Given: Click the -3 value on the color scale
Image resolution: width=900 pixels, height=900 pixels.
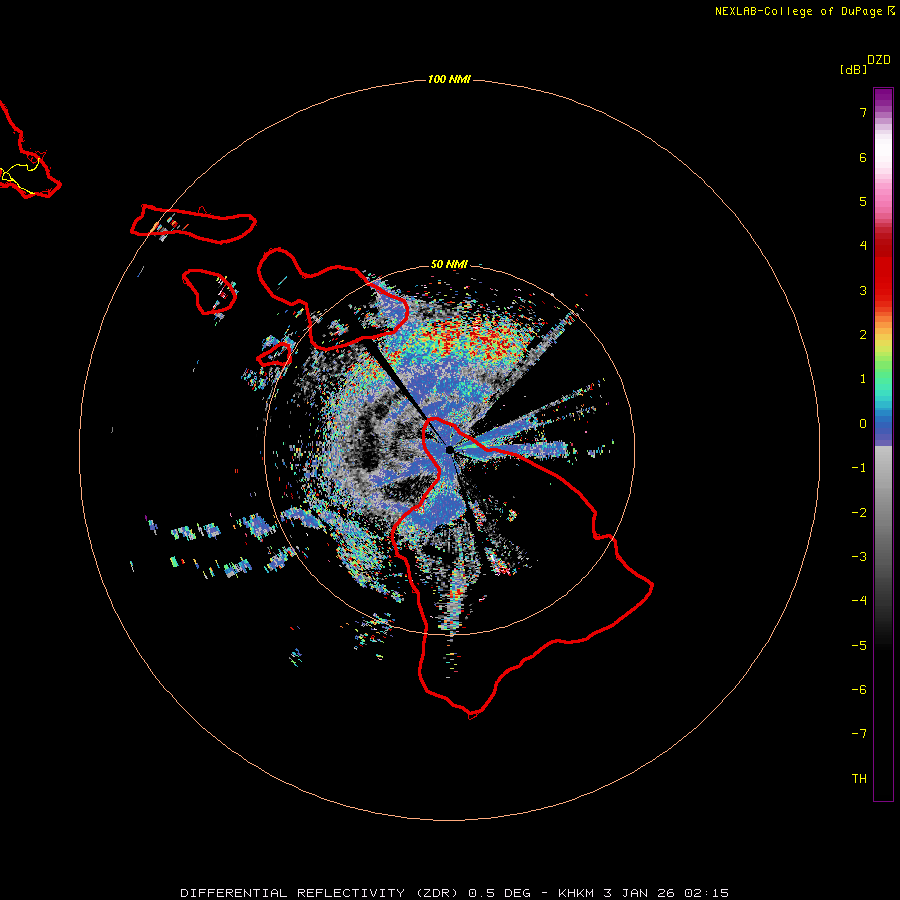Looking at the screenshot, I should [859, 557].
